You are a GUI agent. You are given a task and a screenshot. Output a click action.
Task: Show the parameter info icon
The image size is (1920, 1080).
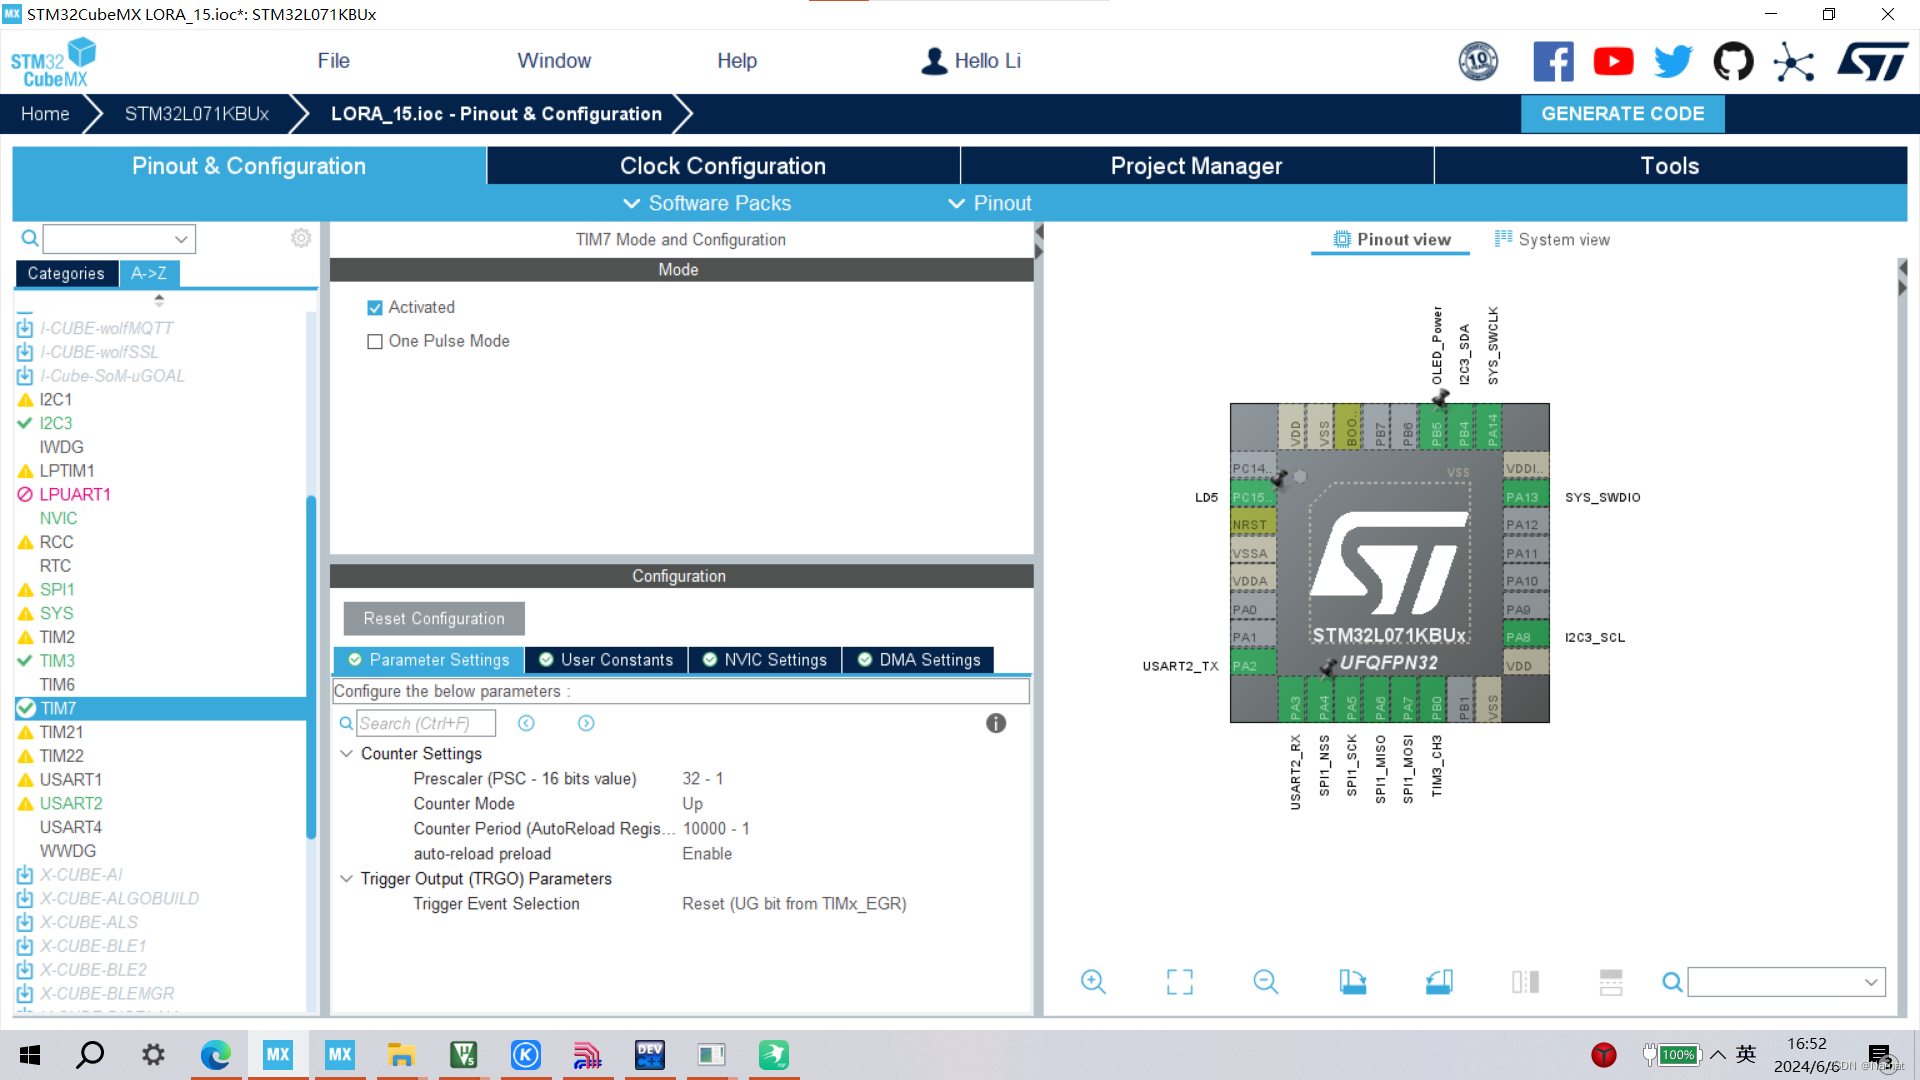996,723
